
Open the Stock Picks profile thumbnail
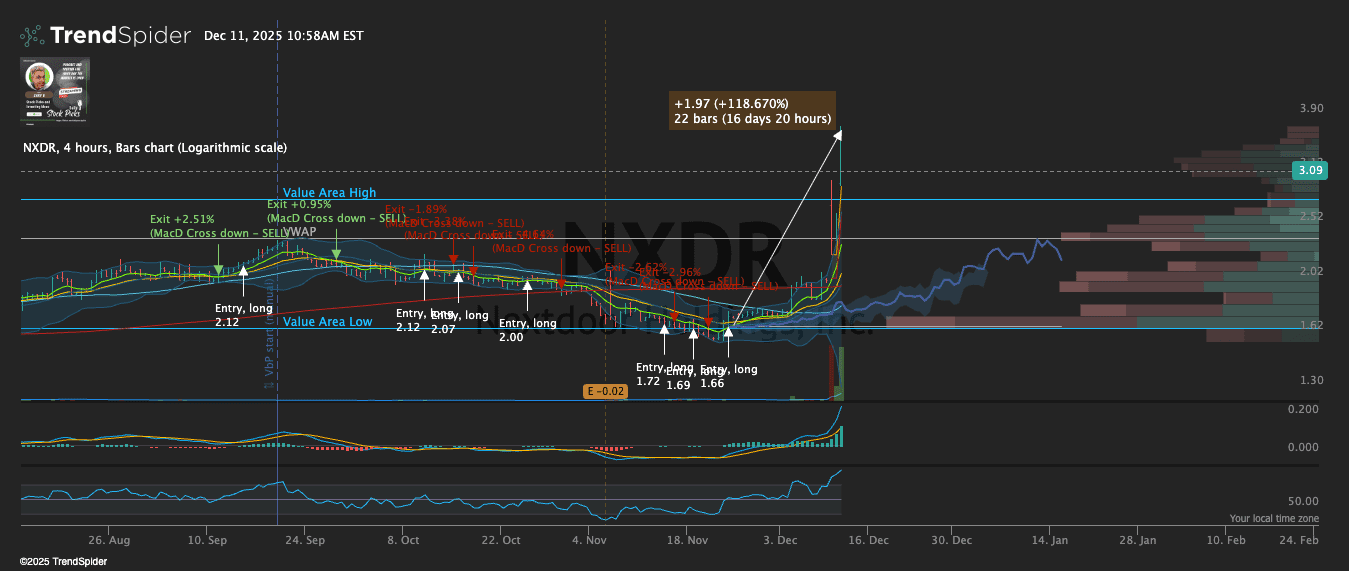tap(55, 91)
